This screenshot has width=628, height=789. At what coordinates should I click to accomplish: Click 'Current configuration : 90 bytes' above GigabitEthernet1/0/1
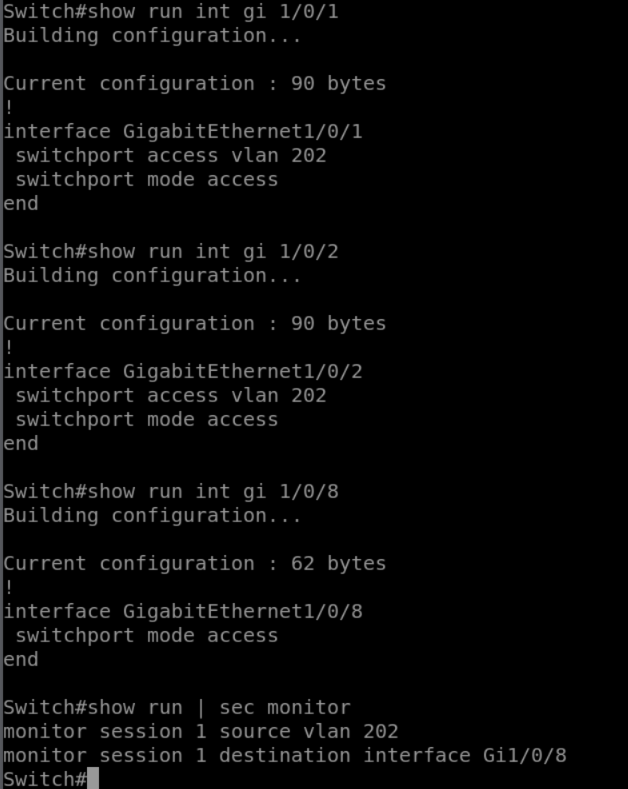pyautogui.click(x=194, y=83)
